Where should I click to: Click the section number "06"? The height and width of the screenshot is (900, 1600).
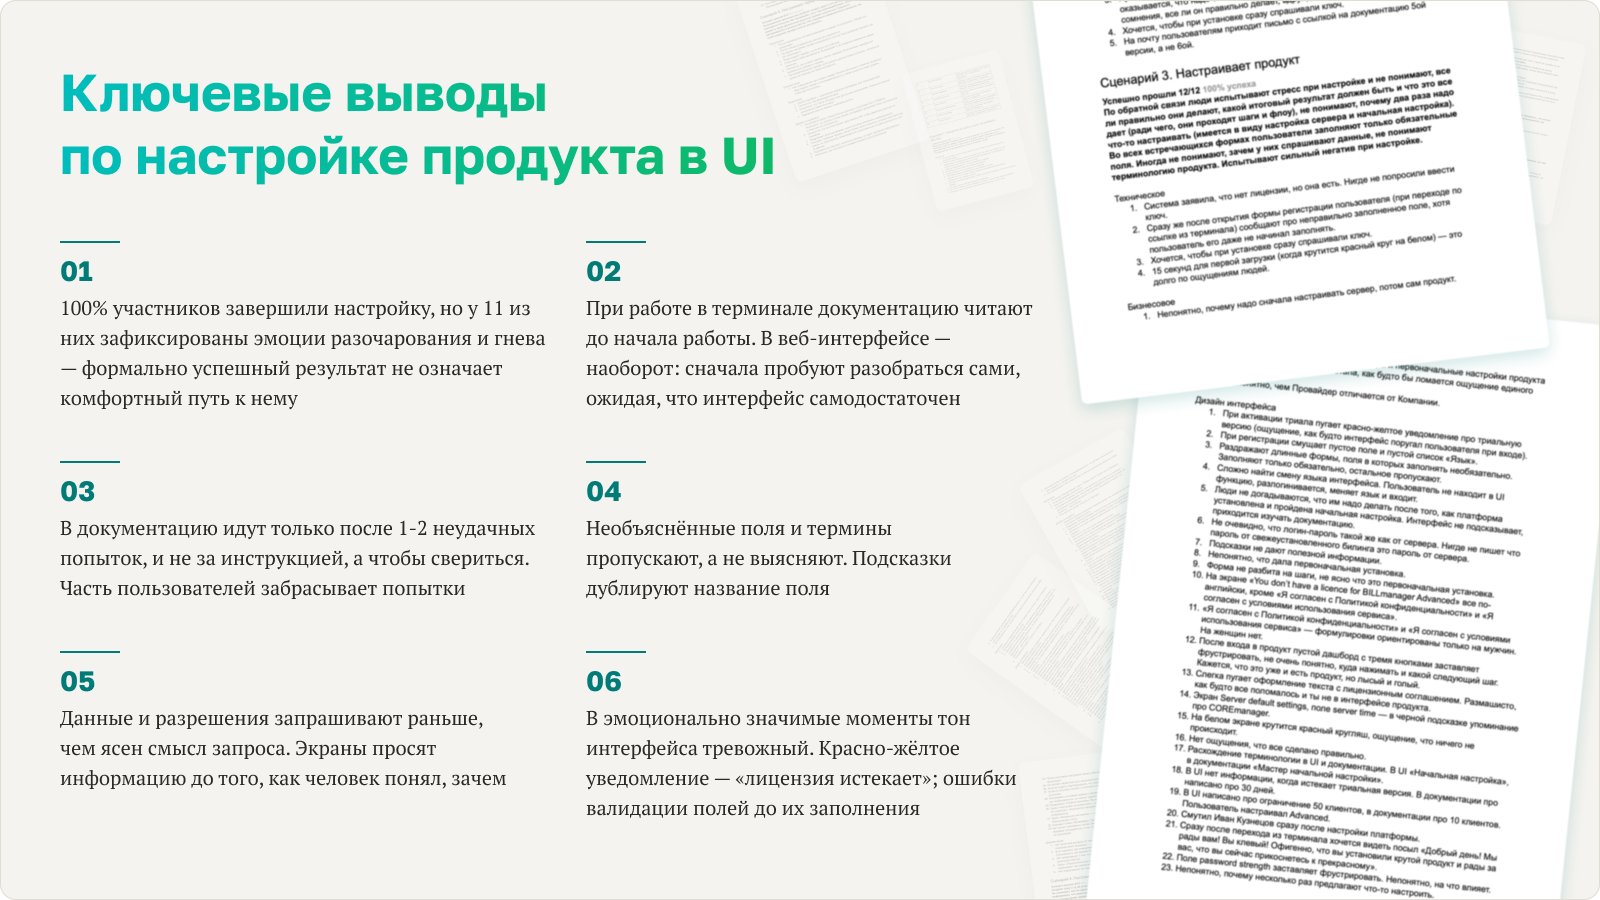coord(604,682)
